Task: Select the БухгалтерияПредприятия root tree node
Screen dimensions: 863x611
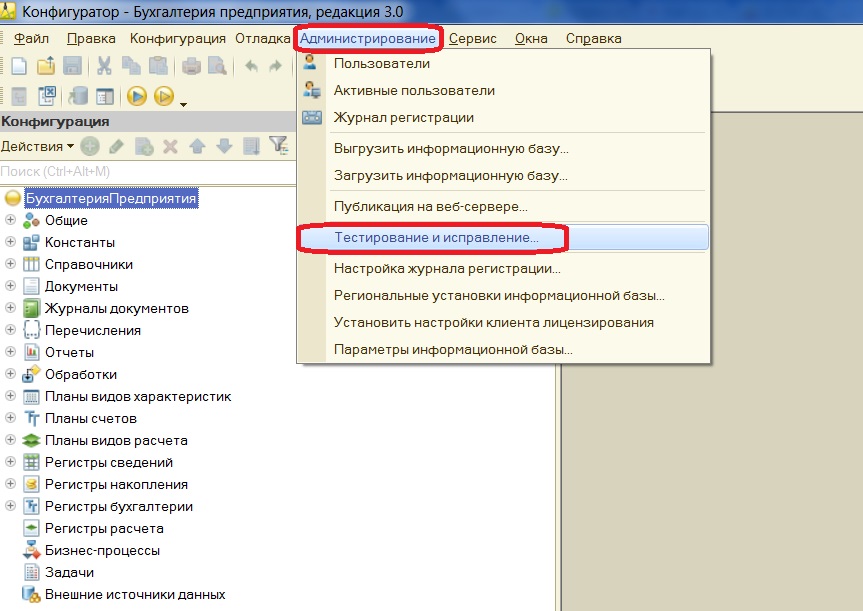Action: point(111,198)
